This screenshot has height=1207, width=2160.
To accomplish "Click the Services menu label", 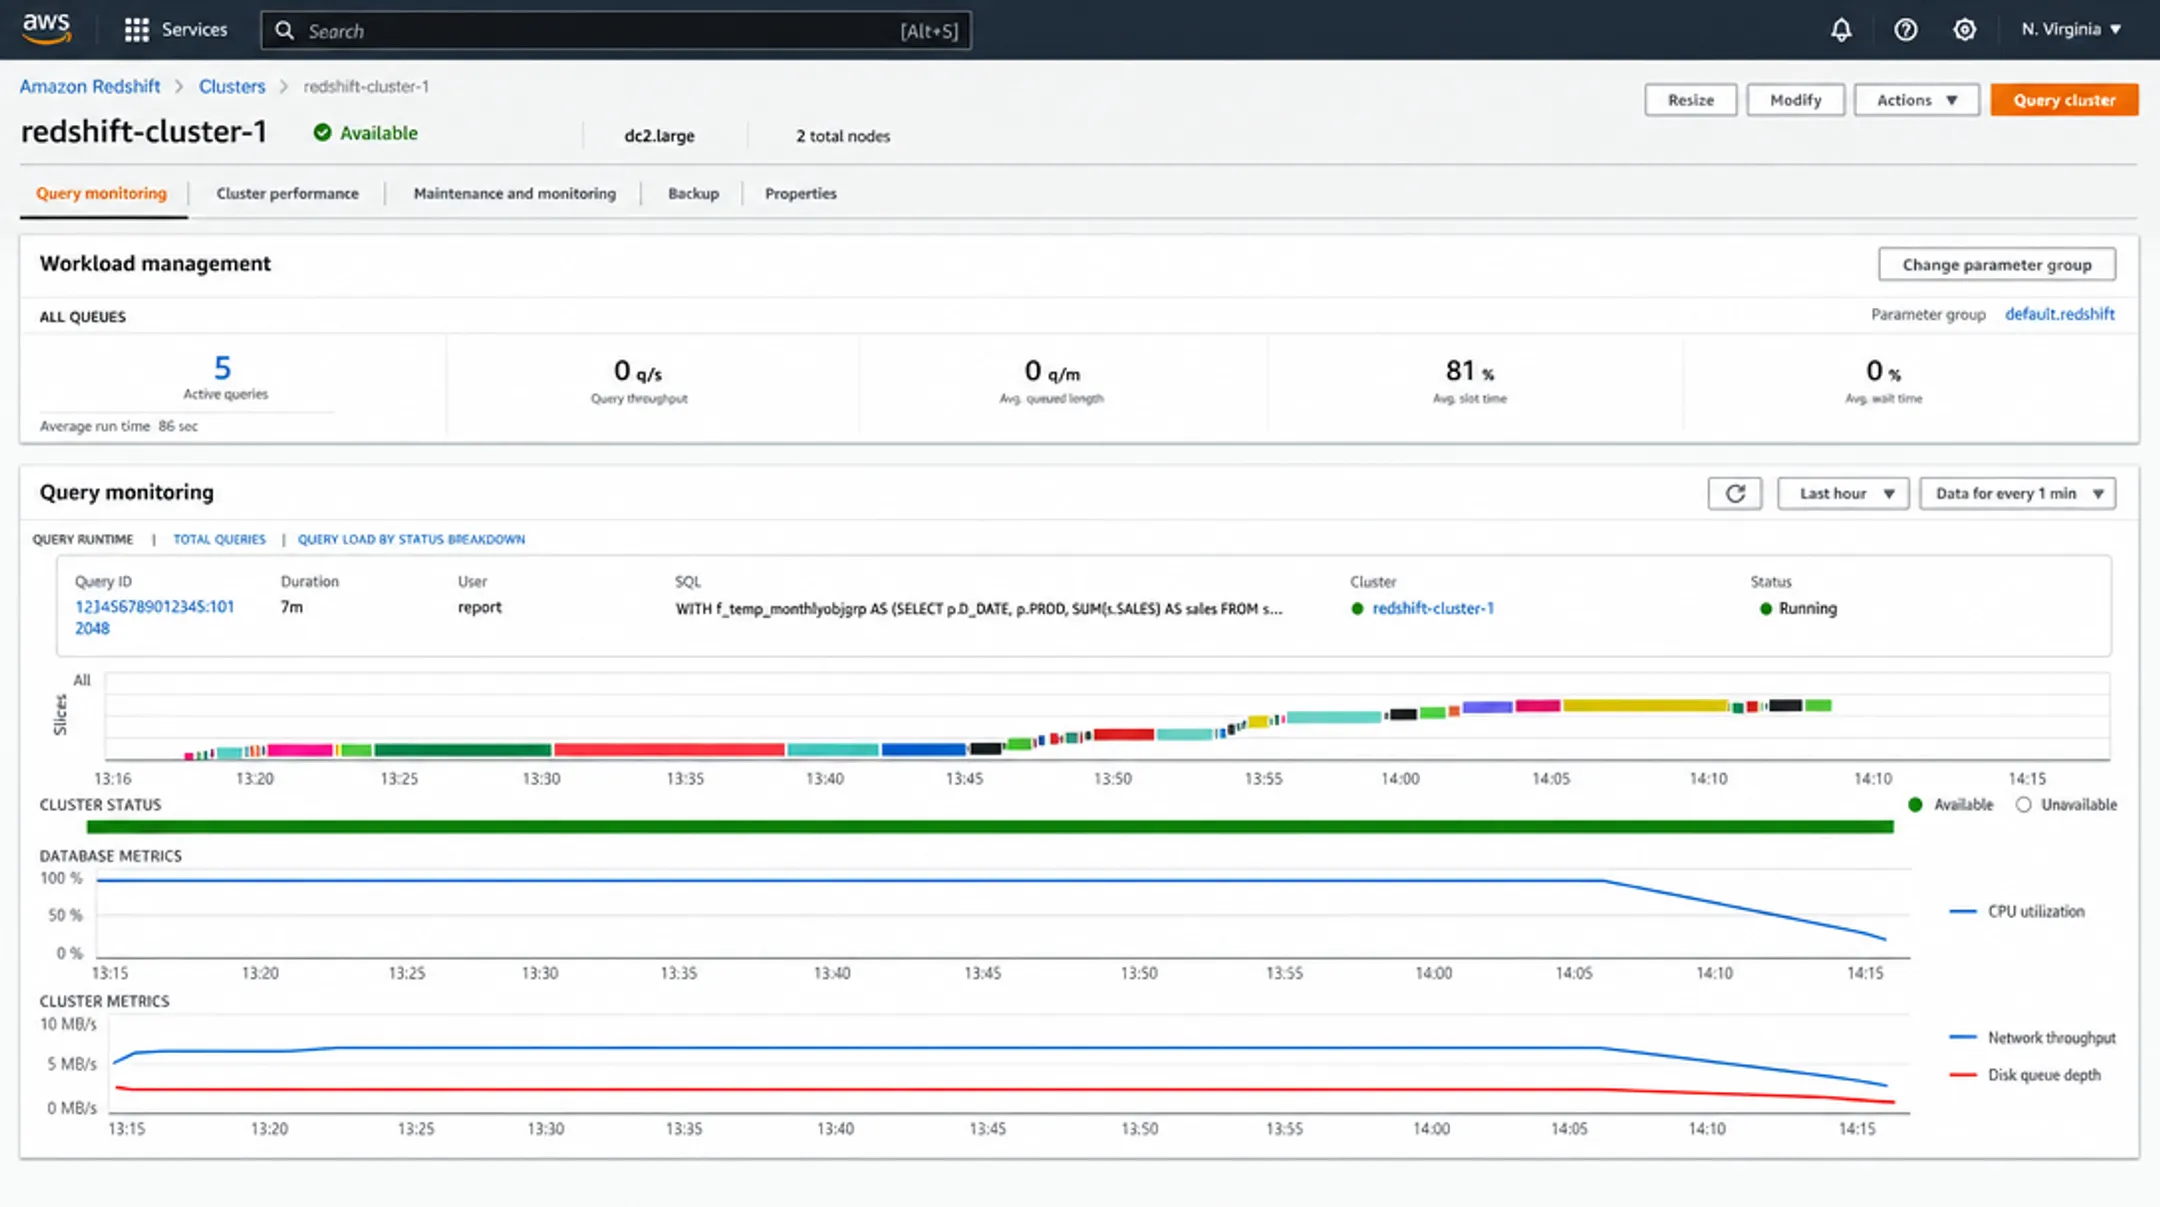I will (x=194, y=30).
